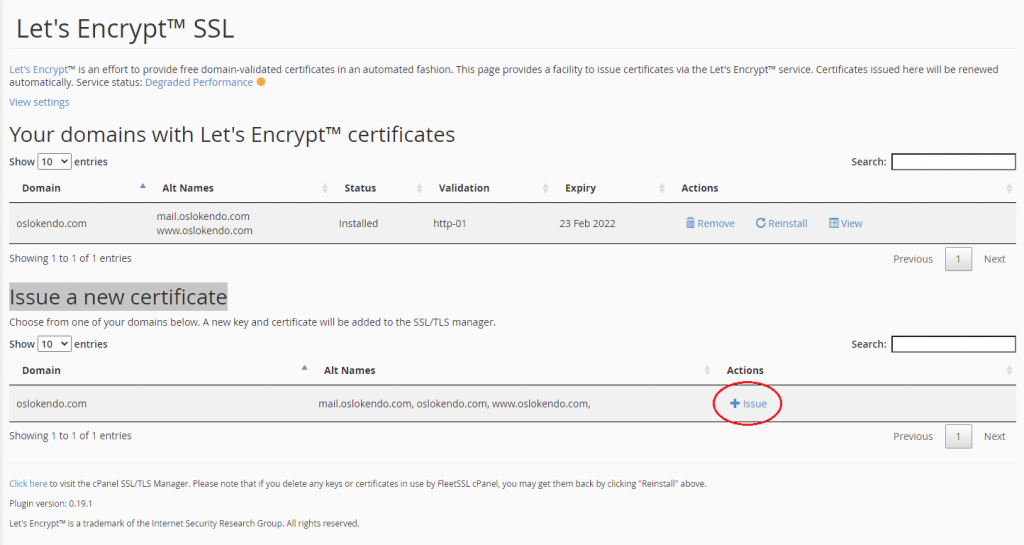This screenshot has width=1024, height=545.
Task: Select page 1 in Issue certificate pagination
Action: (958, 436)
